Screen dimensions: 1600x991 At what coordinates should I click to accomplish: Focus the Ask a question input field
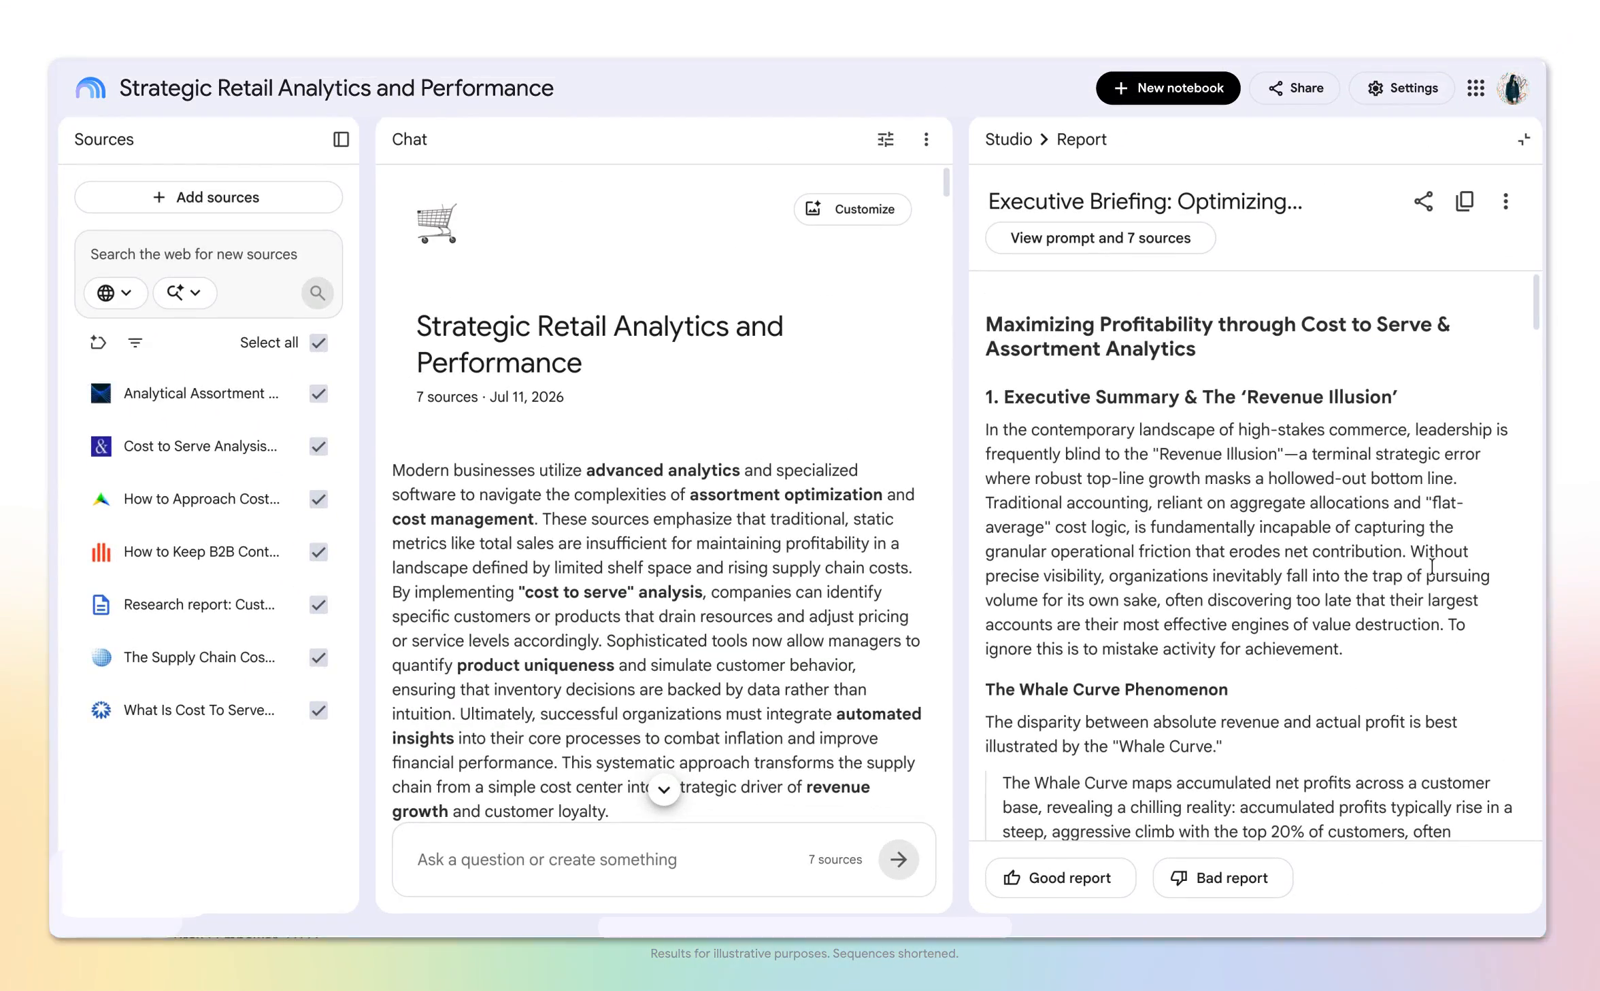[600, 859]
